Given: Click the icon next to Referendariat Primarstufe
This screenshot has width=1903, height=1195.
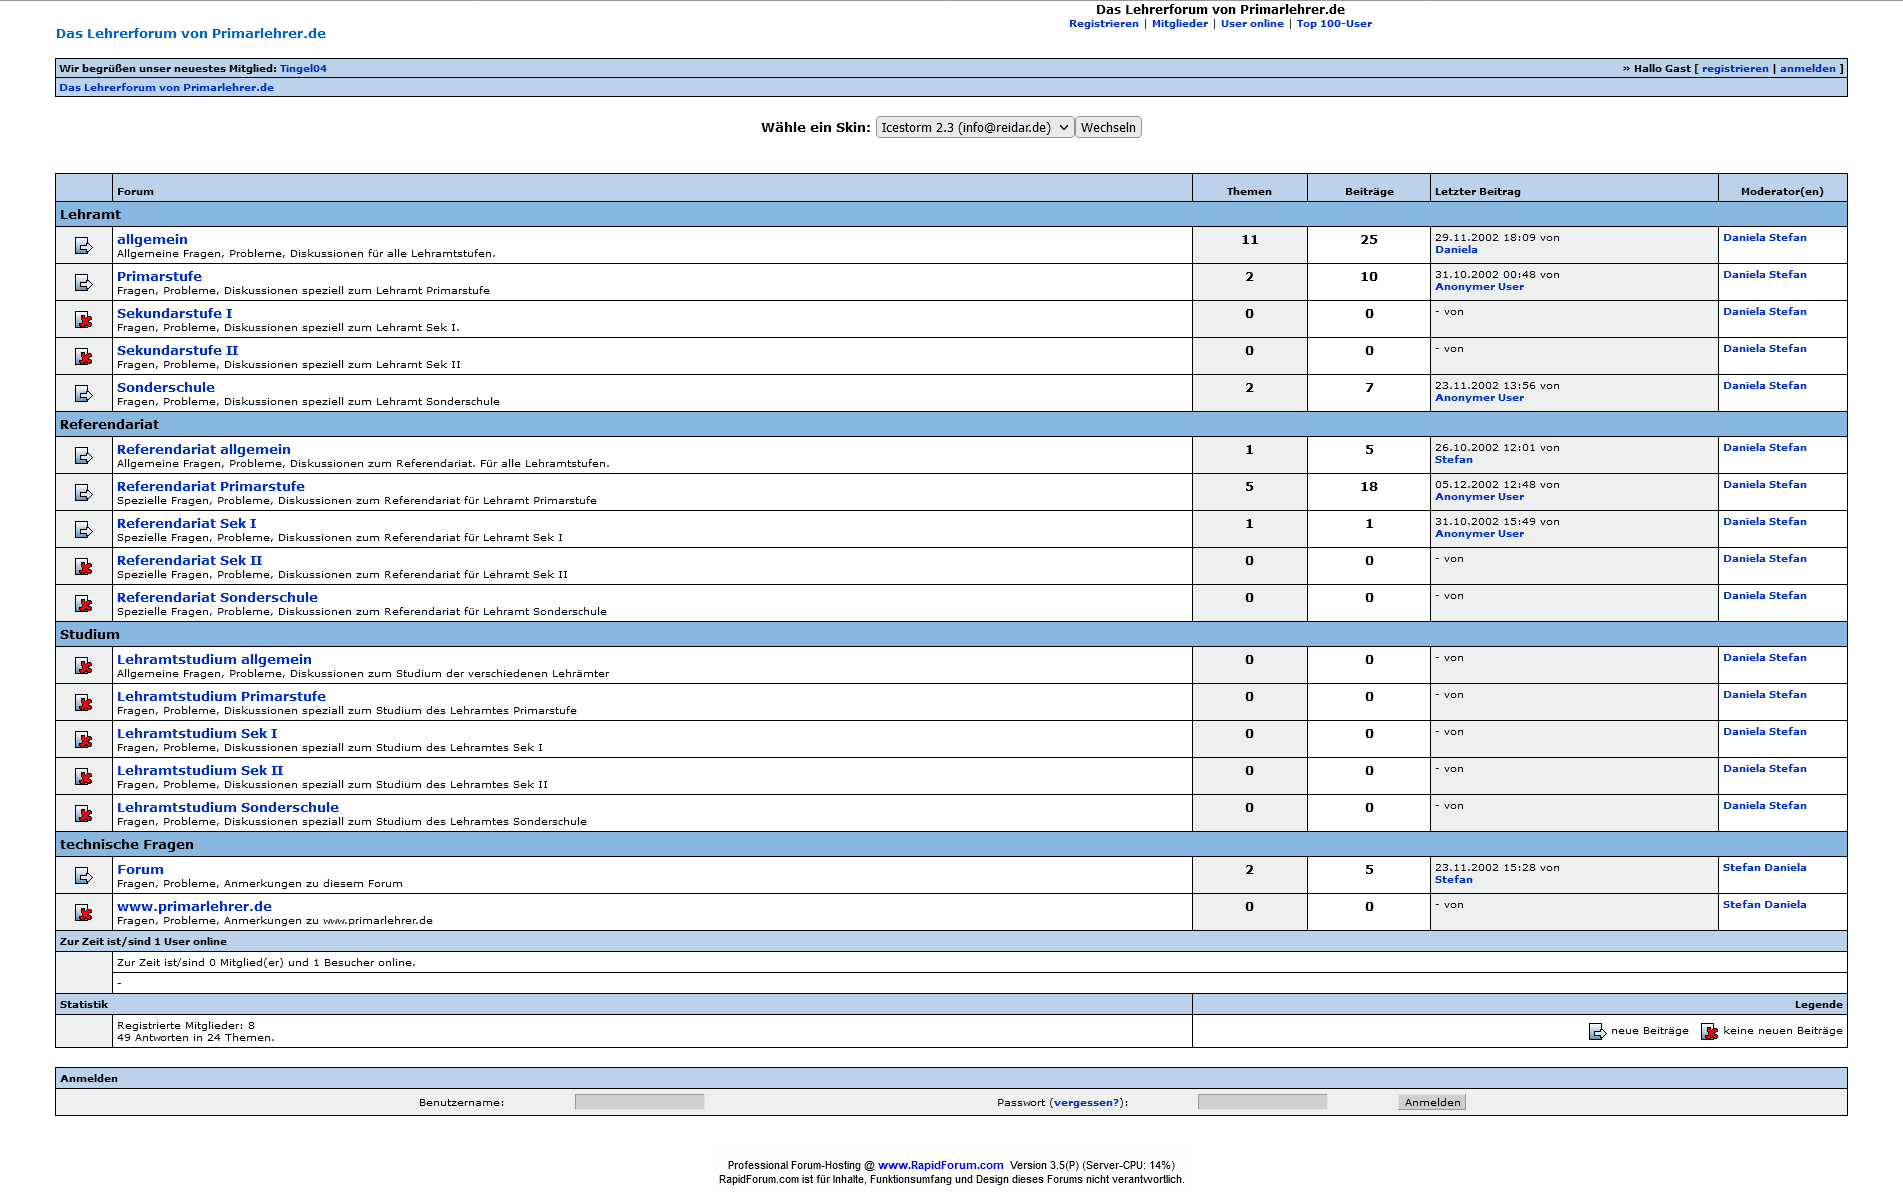Looking at the screenshot, I should click(x=84, y=493).
